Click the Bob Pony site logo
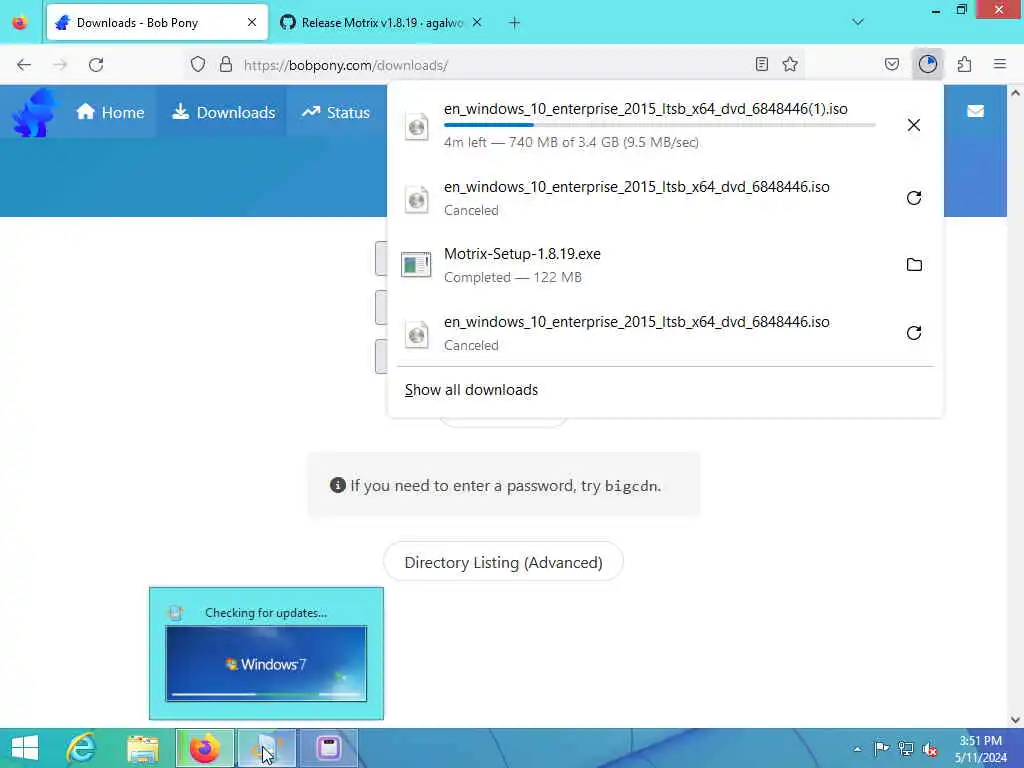 [x=35, y=112]
